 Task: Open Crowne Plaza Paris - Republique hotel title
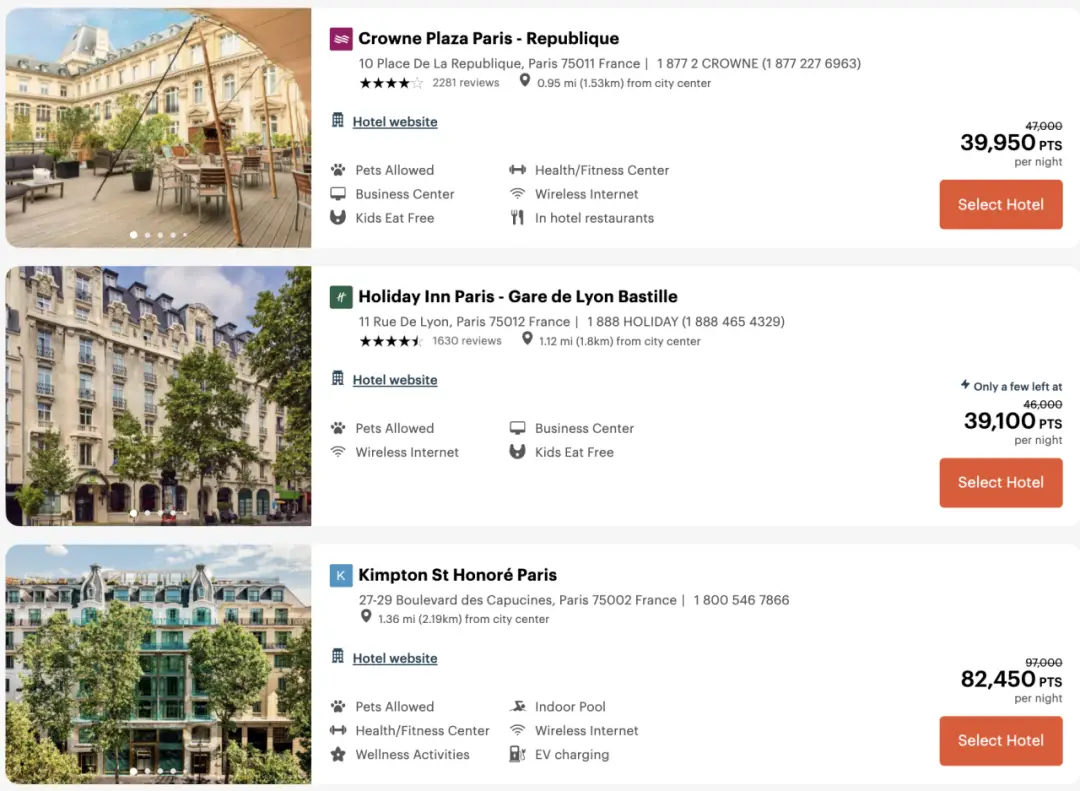tap(488, 39)
